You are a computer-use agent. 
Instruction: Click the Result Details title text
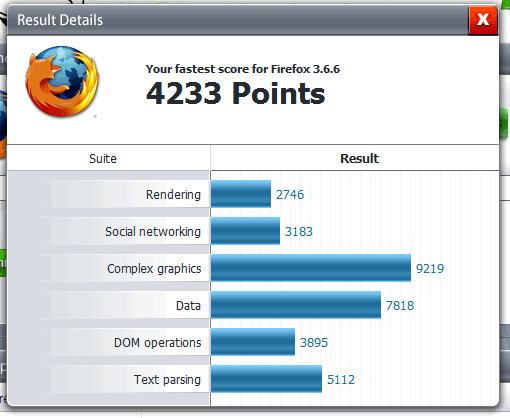coord(60,20)
